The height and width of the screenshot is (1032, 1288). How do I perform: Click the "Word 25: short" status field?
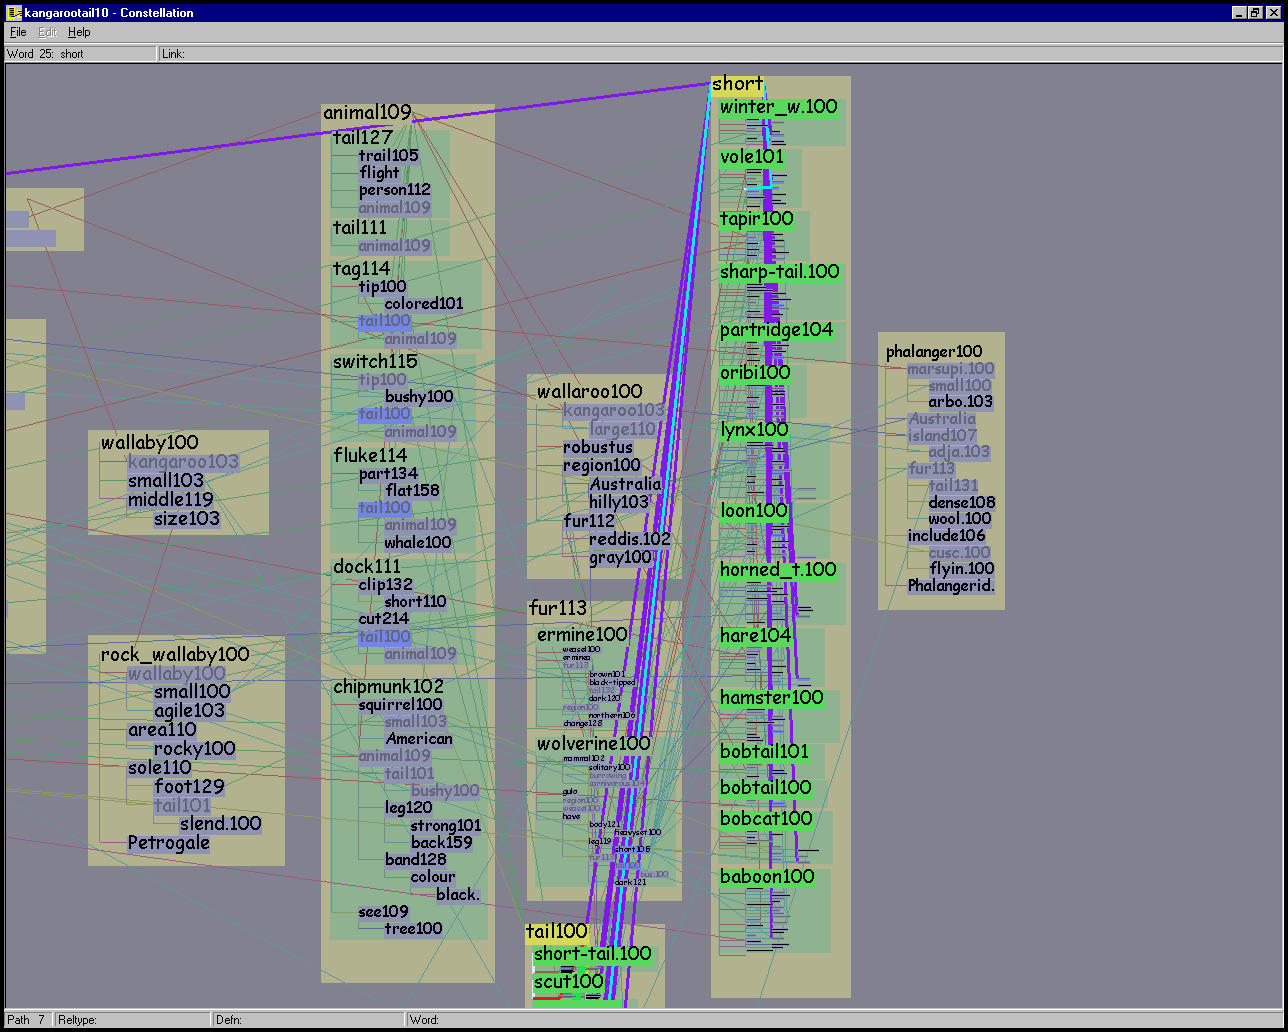80,54
